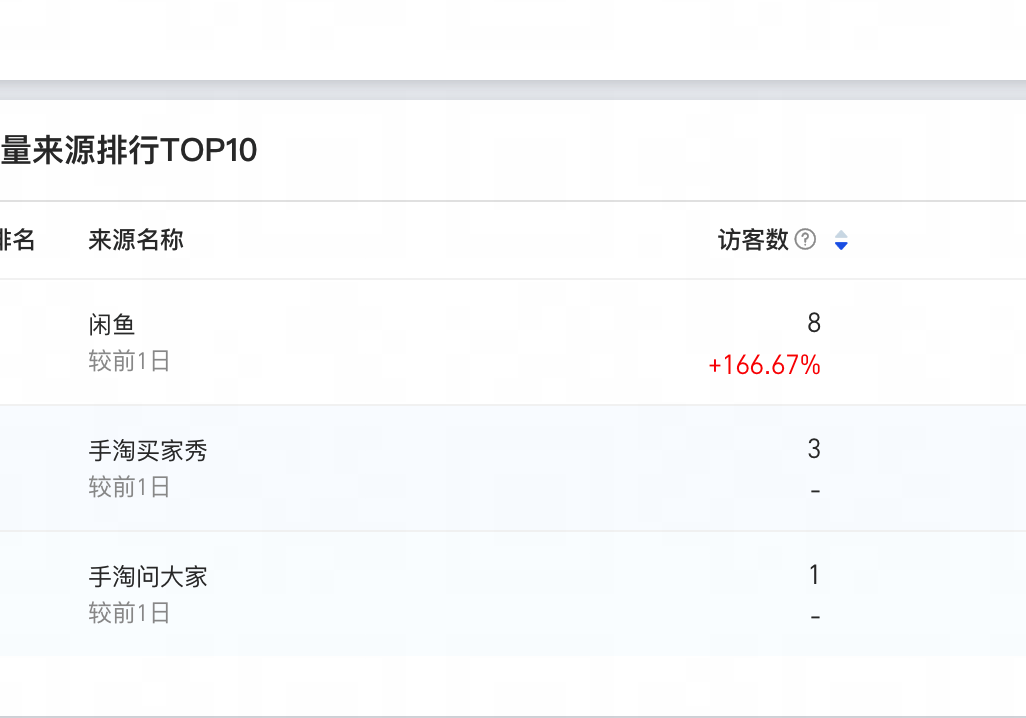Click the visitor count 8 for 闲鱼
This screenshot has width=1026, height=718.
point(814,323)
